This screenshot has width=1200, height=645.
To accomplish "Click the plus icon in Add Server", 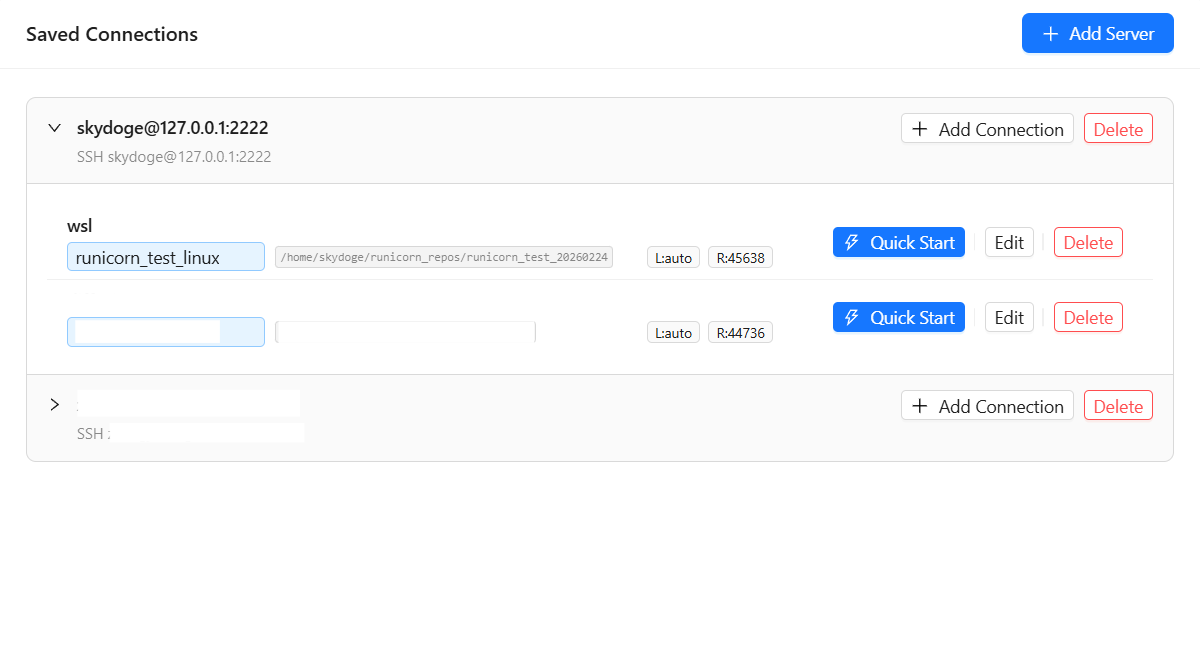I will pyautogui.click(x=1050, y=34).
